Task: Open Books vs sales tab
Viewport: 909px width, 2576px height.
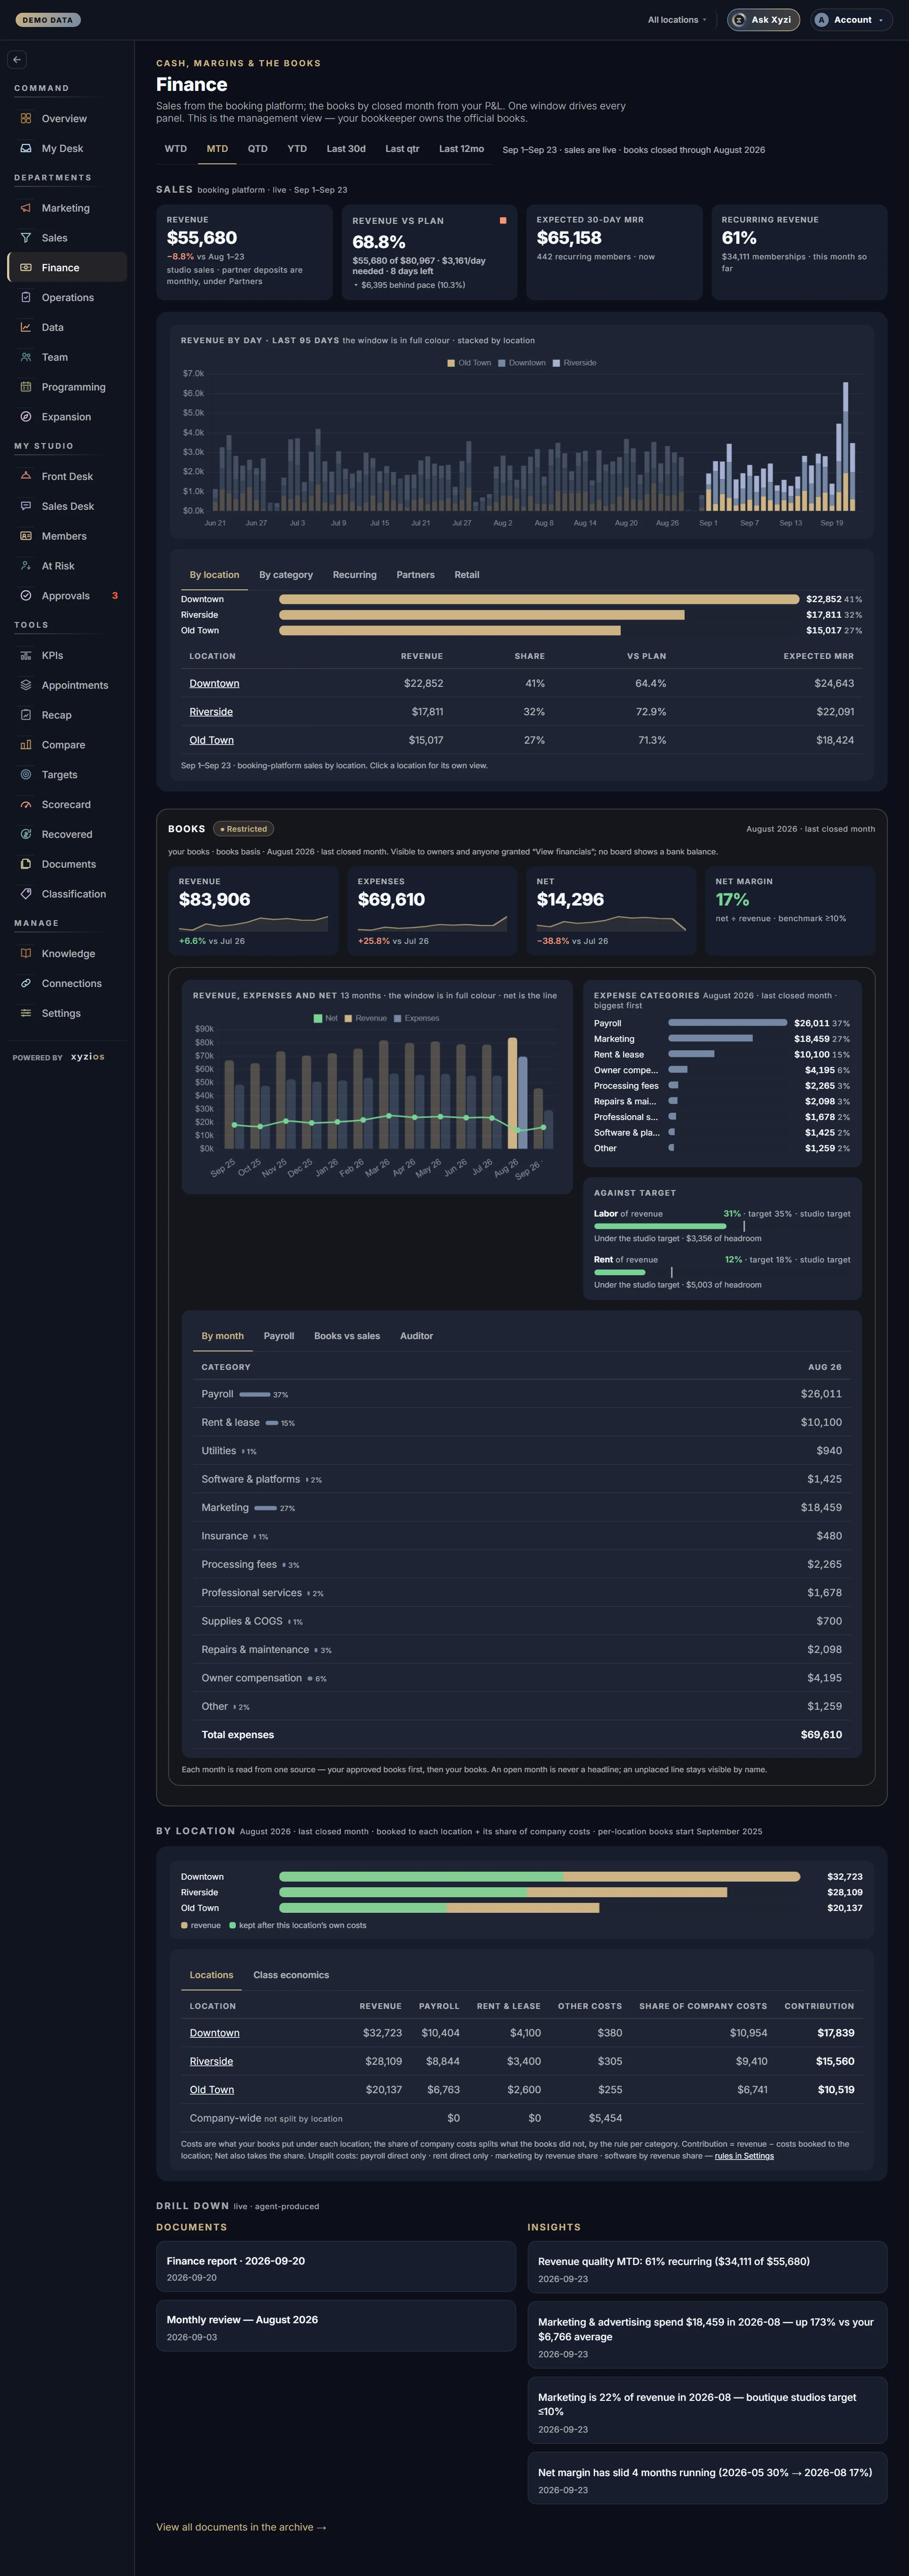Action: [x=347, y=1336]
